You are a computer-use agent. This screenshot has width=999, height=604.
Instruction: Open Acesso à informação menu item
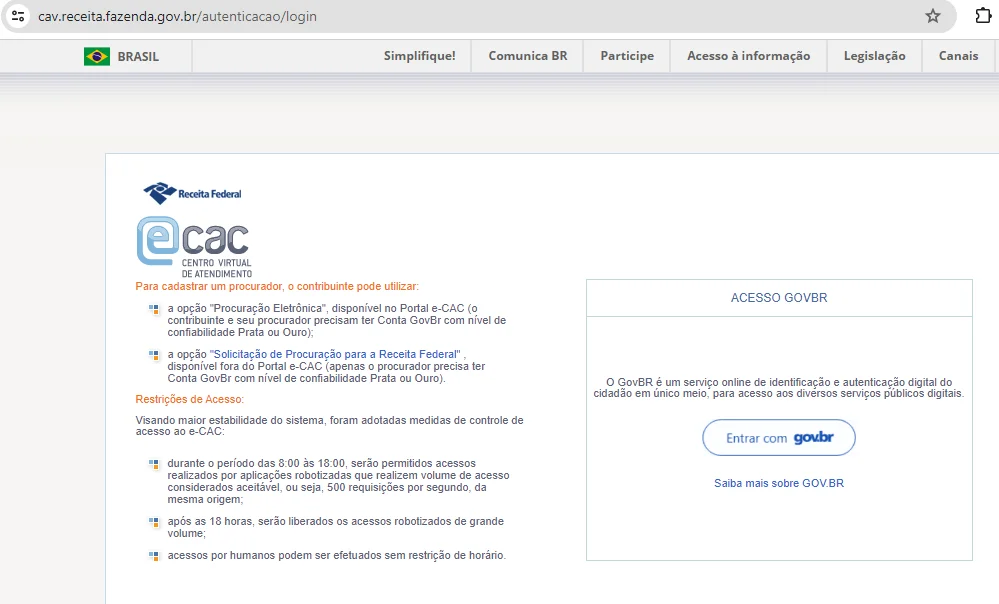tap(748, 56)
